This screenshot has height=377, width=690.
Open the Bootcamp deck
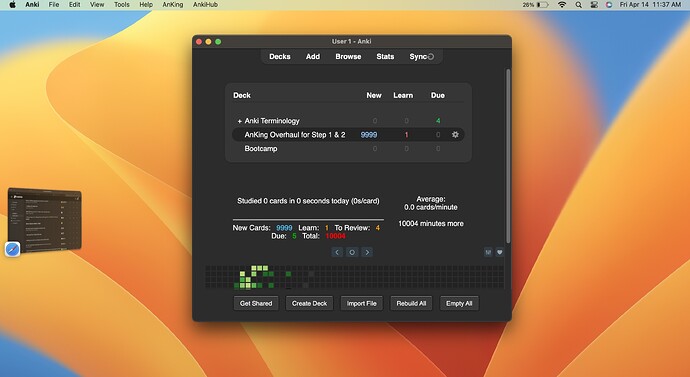261,149
